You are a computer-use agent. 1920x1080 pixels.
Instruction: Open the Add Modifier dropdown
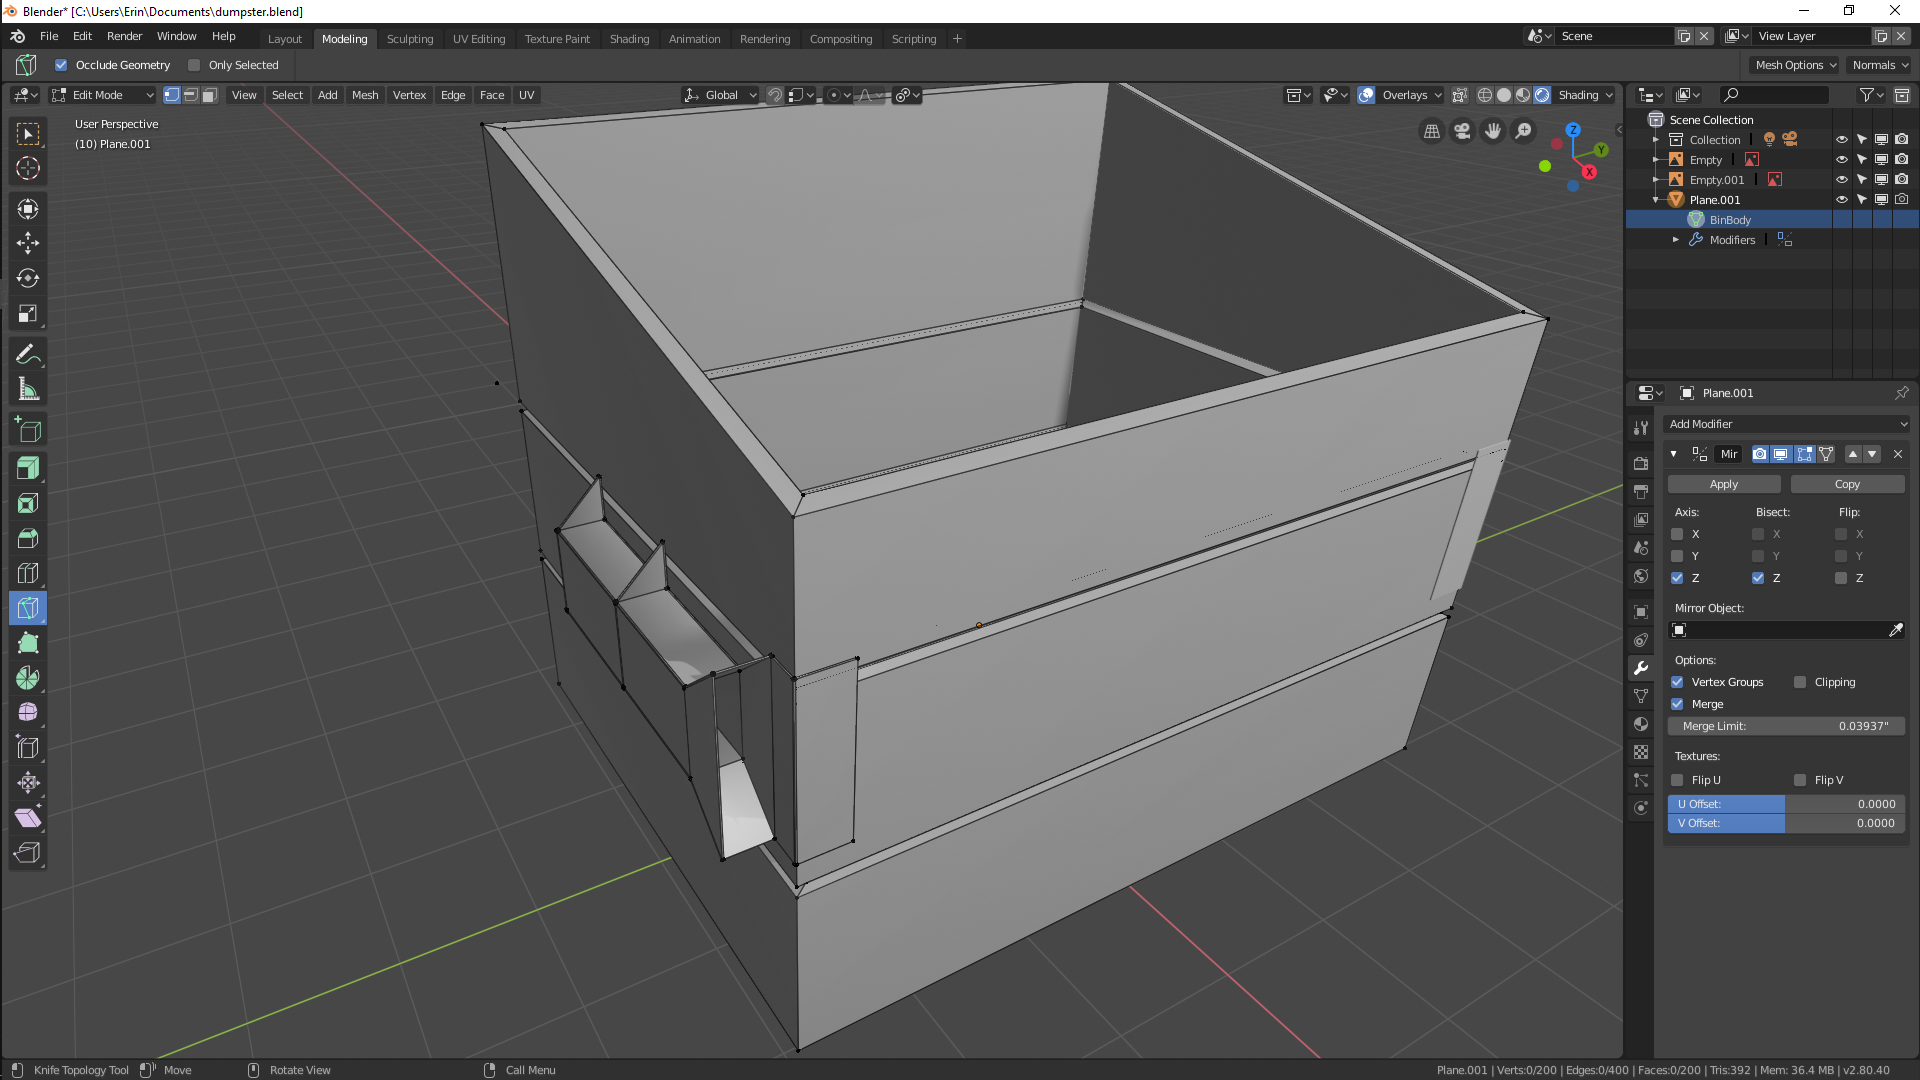[1787, 424]
